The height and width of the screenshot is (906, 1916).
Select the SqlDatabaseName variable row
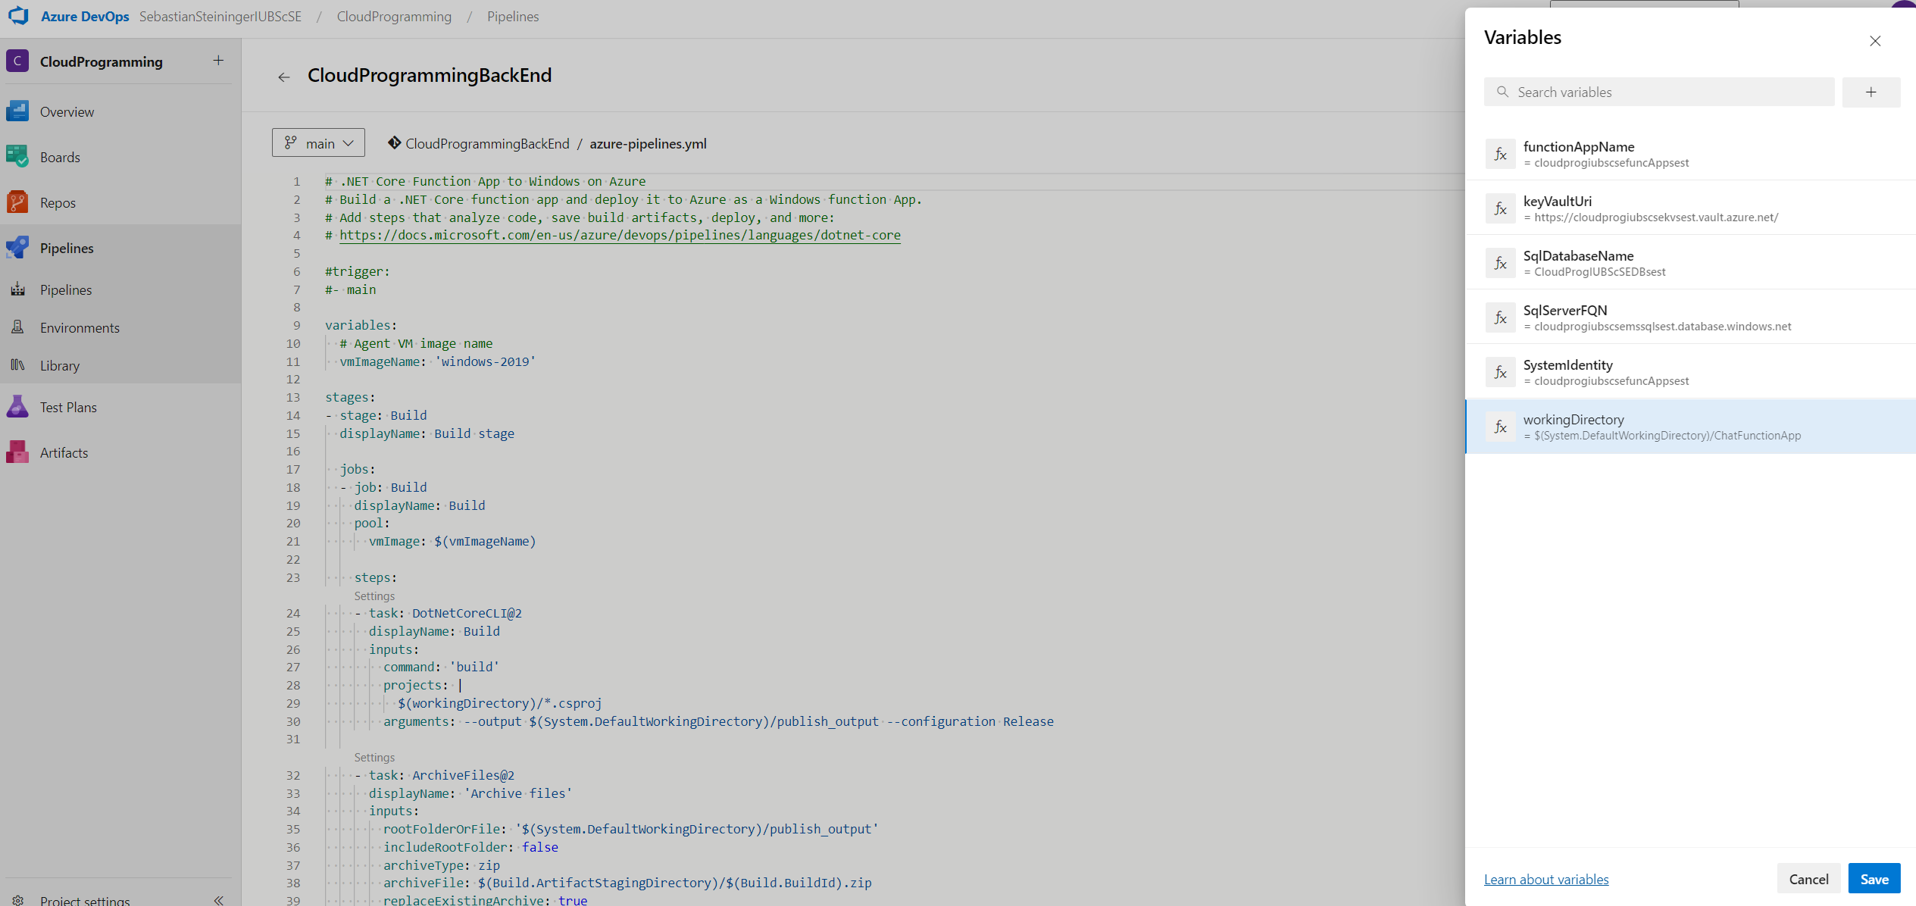point(1691,263)
